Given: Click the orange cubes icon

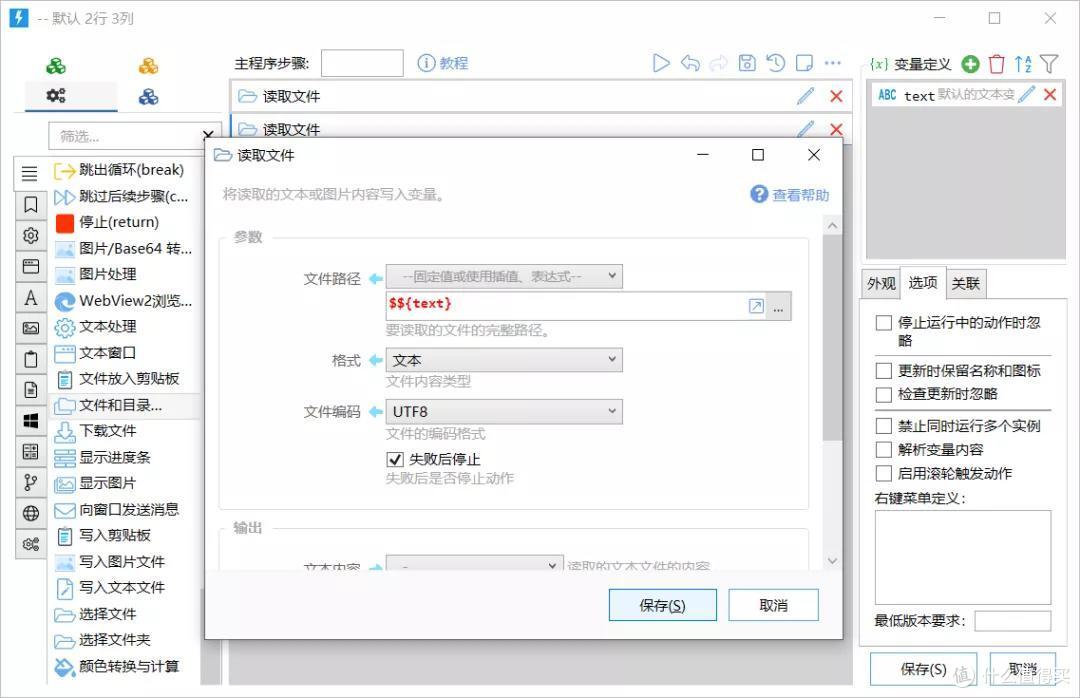Looking at the screenshot, I should tap(148, 66).
